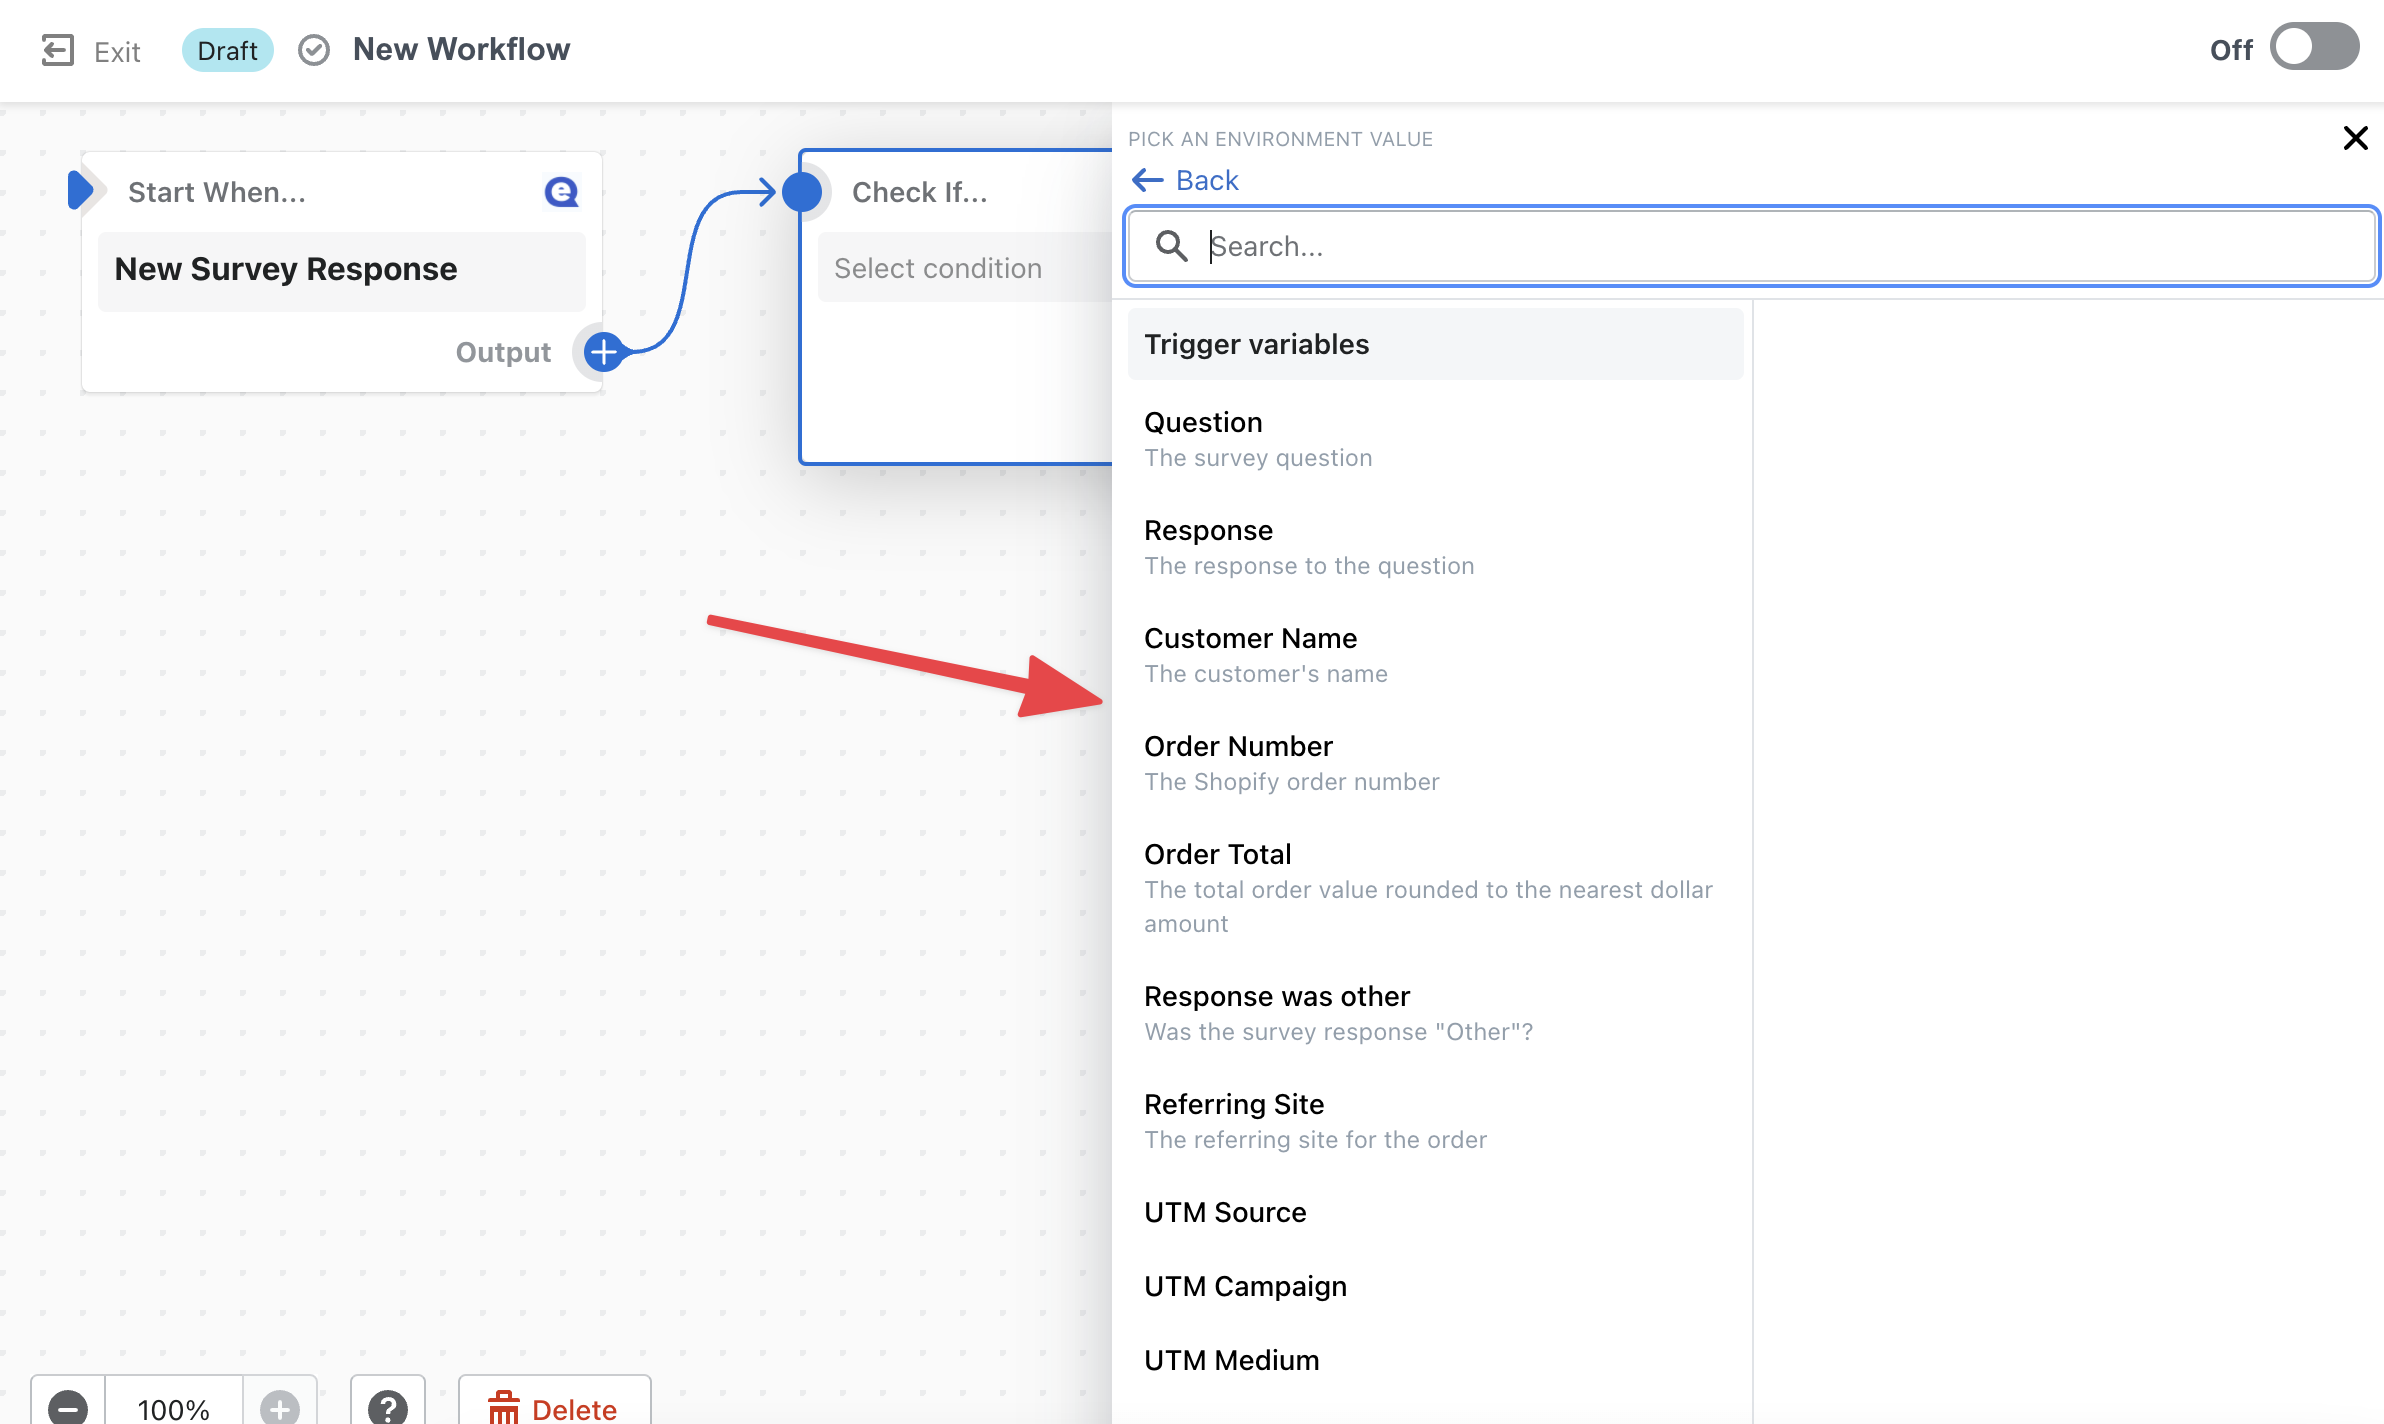Viewport: 2384px width, 1424px height.
Task: Click the Trigger variables section header
Action: point(1435,344)
